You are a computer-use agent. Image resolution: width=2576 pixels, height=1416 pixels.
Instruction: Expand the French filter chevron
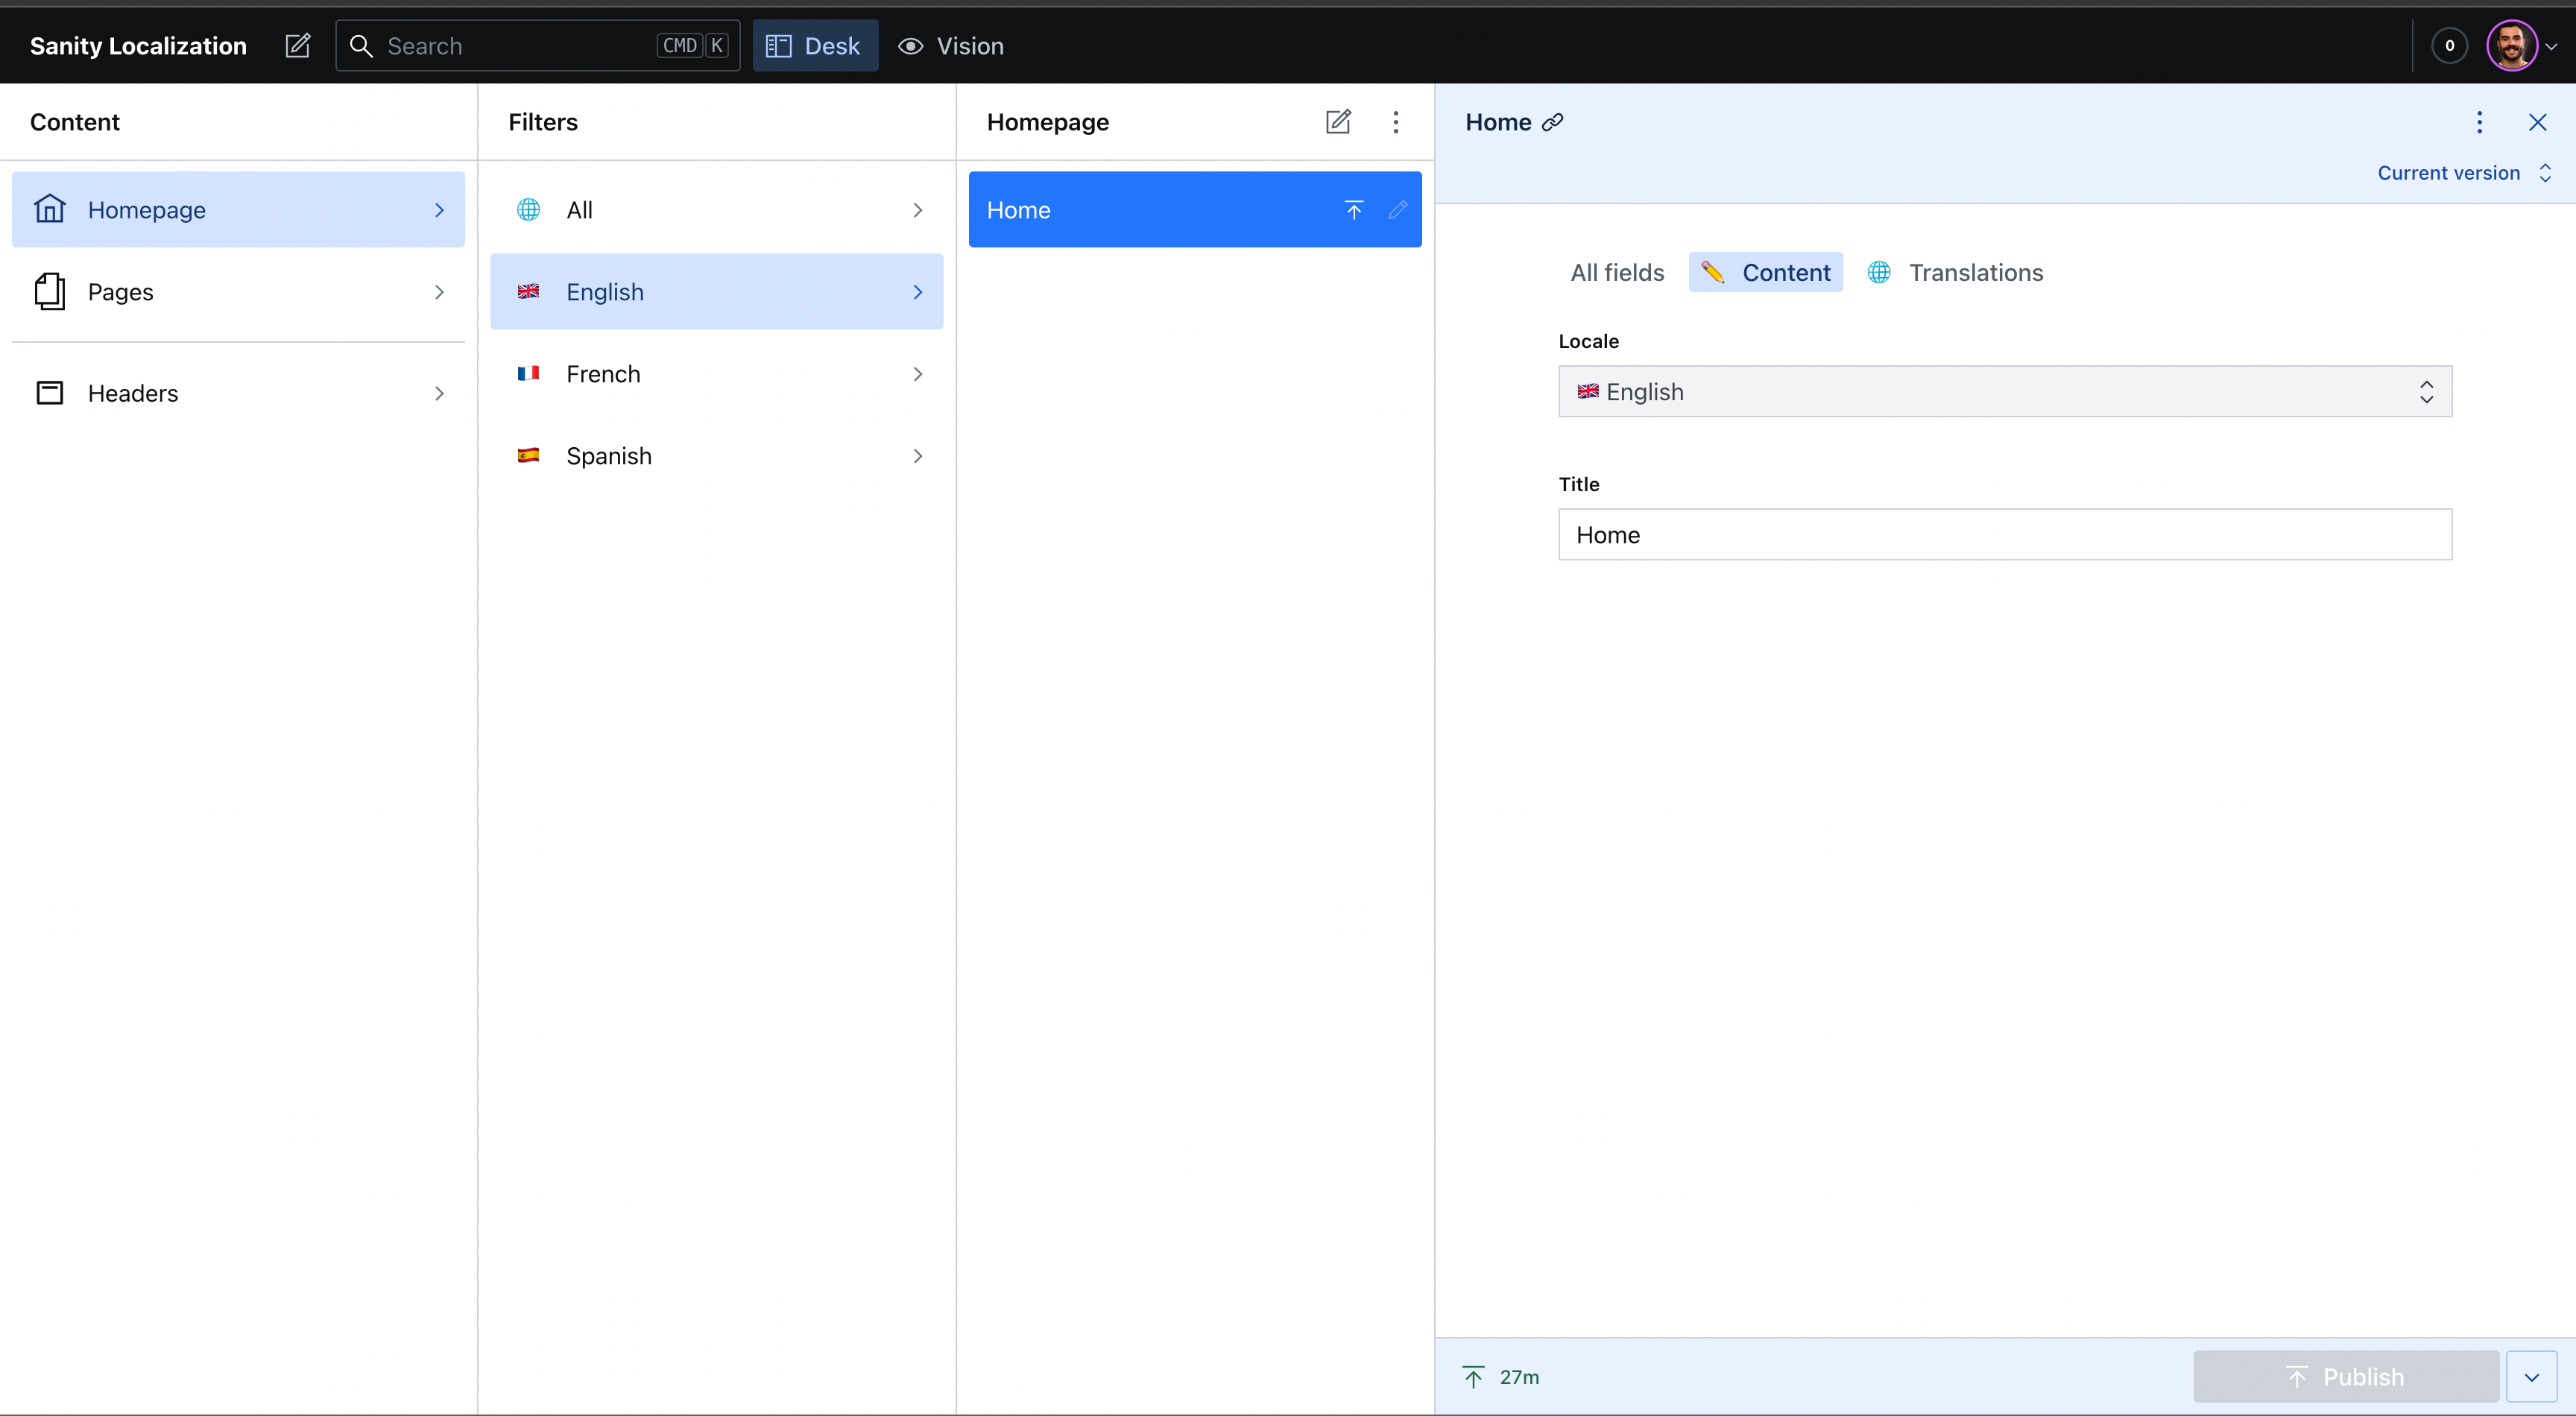click(x=918, y=374)
